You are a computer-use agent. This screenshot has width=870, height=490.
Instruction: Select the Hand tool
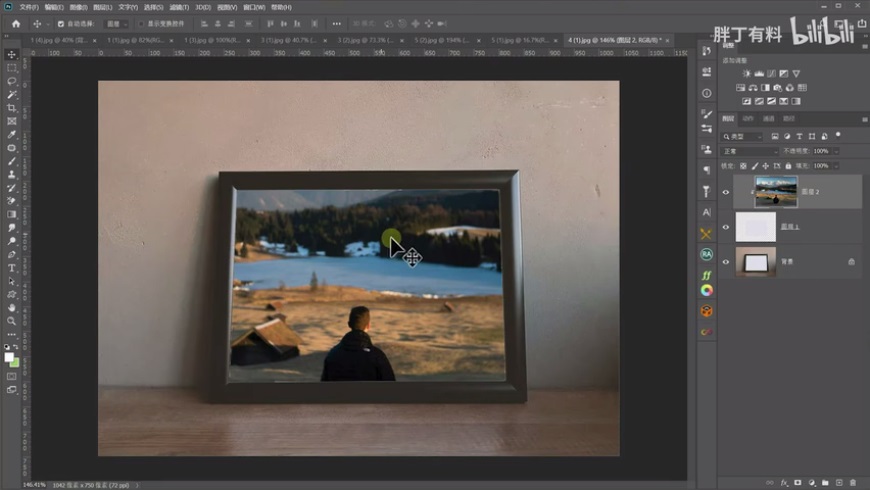[x=11, y=307]
